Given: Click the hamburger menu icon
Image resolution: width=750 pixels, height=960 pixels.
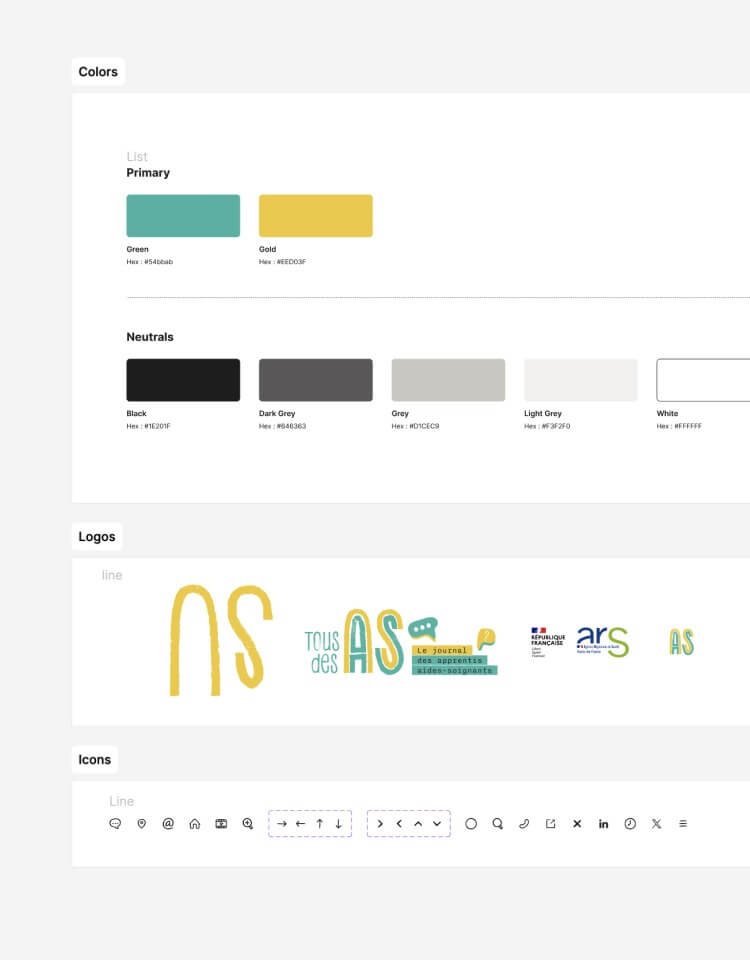Looking at the screenshot, I should click(683, 823).
